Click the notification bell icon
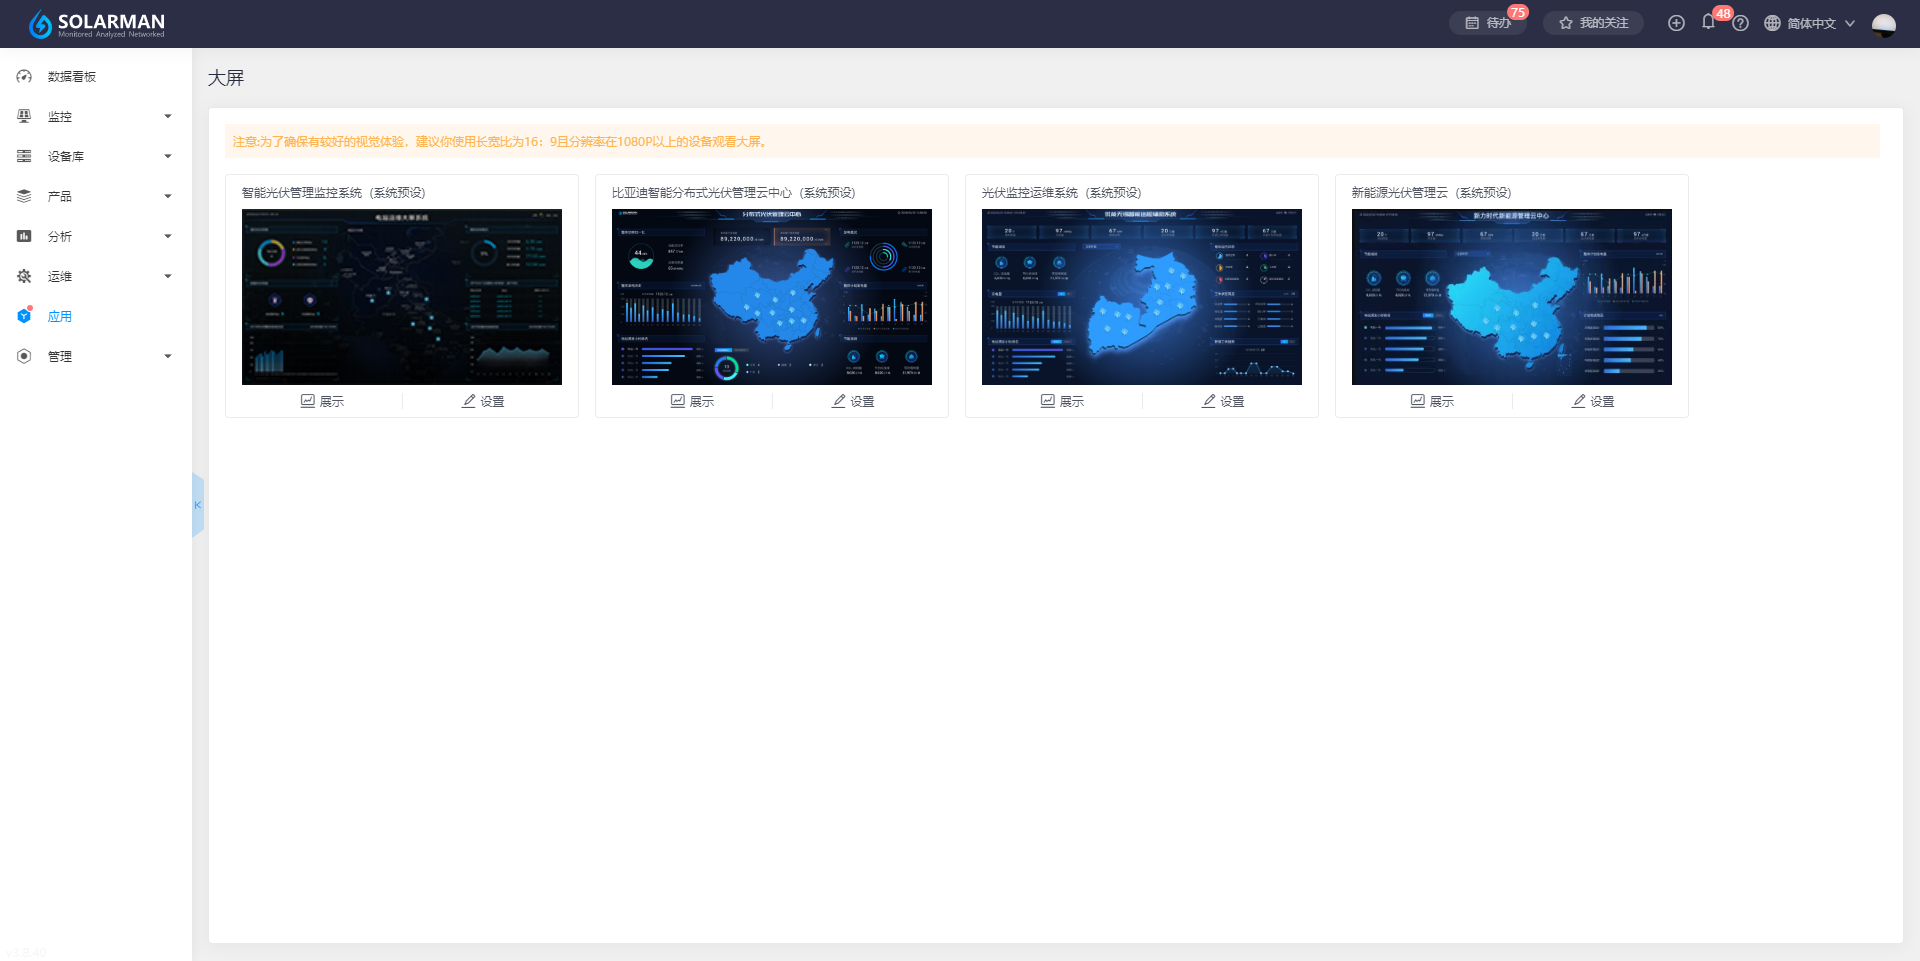 [x=1708, y=22]
